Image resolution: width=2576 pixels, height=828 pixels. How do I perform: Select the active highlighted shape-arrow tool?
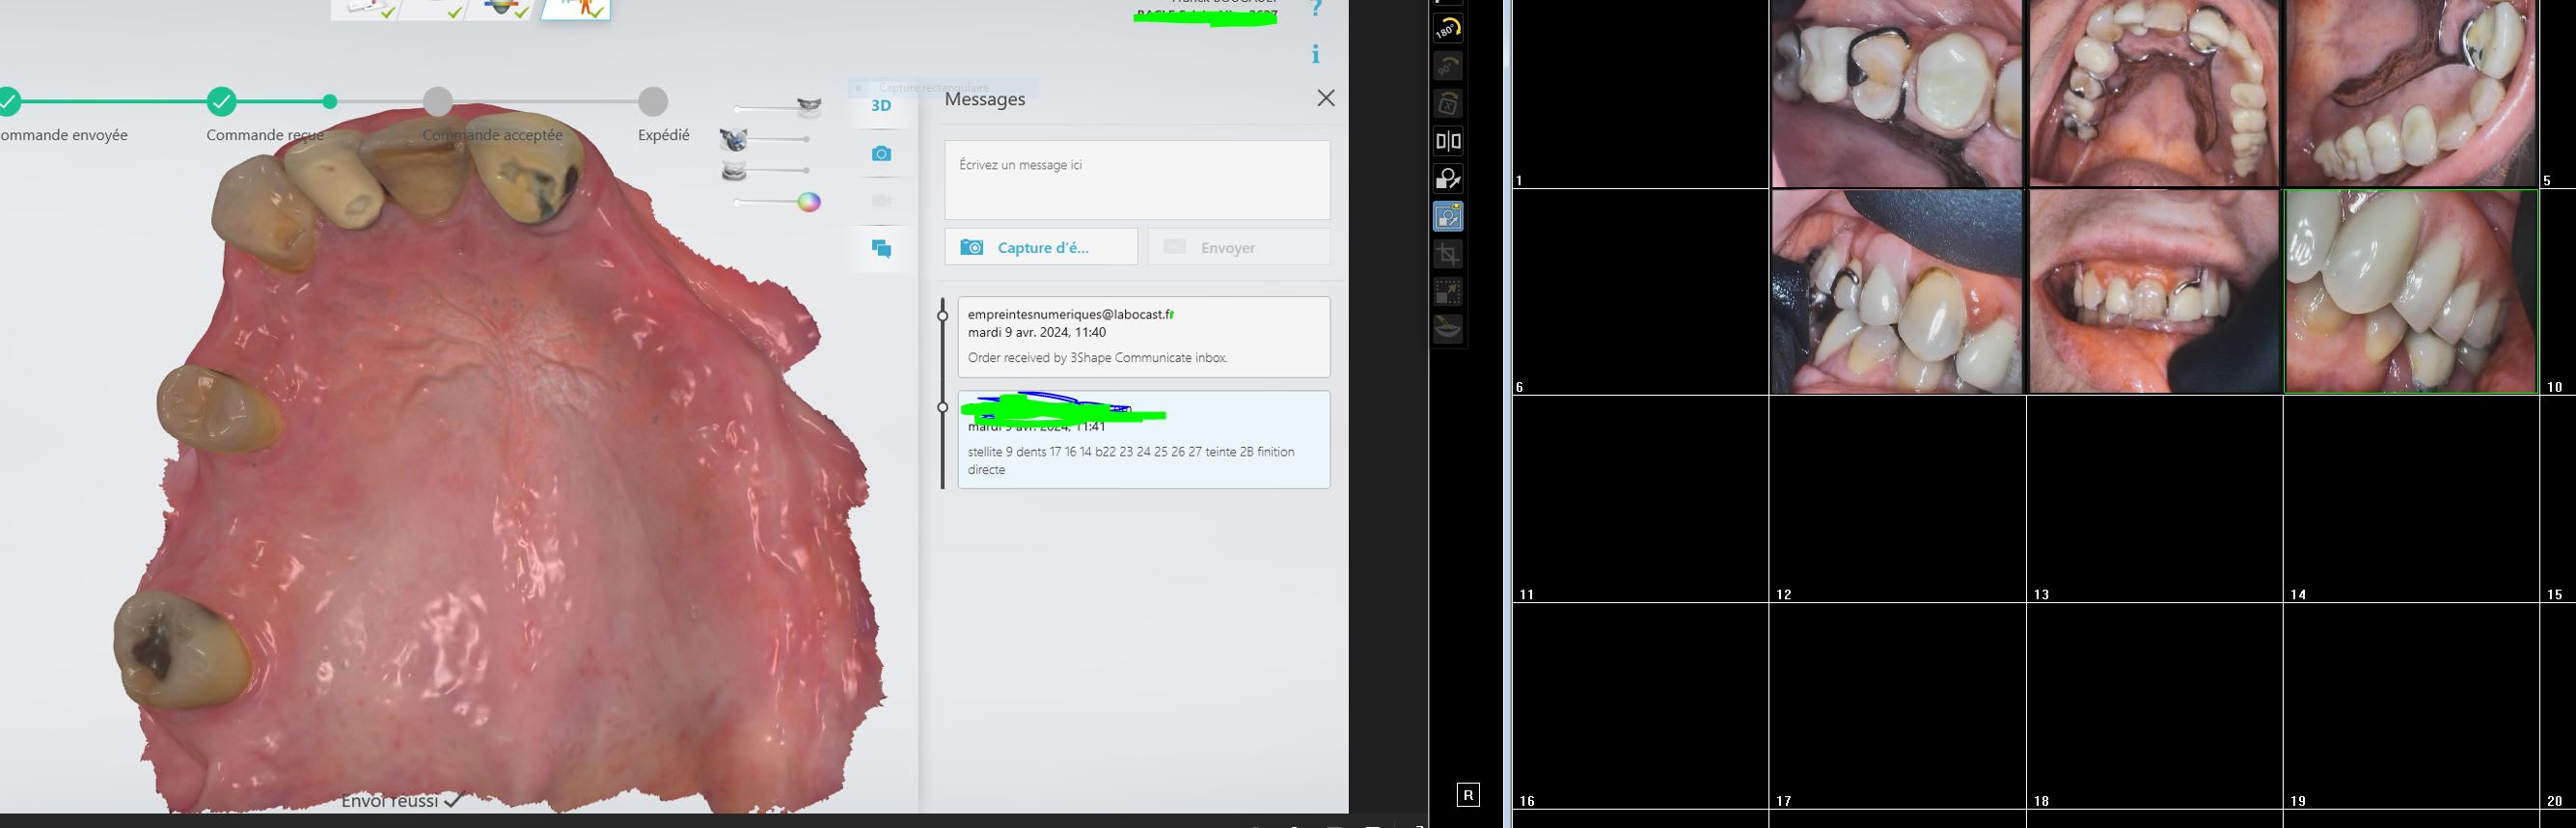pyautogui.click(x=1447, y=216)
